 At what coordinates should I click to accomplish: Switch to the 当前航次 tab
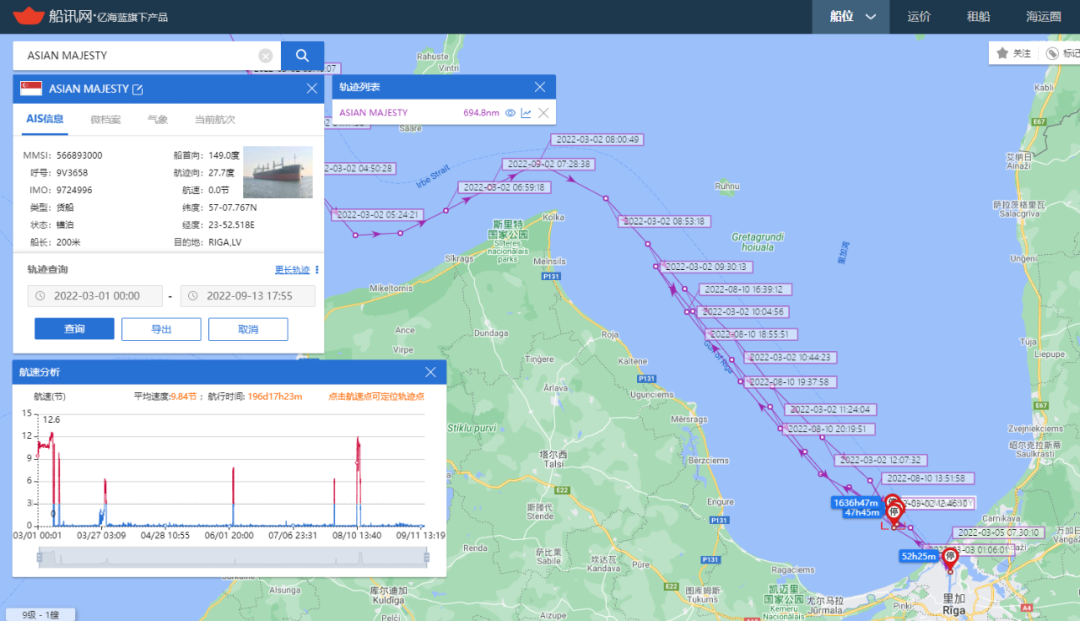tap(214, 119)
